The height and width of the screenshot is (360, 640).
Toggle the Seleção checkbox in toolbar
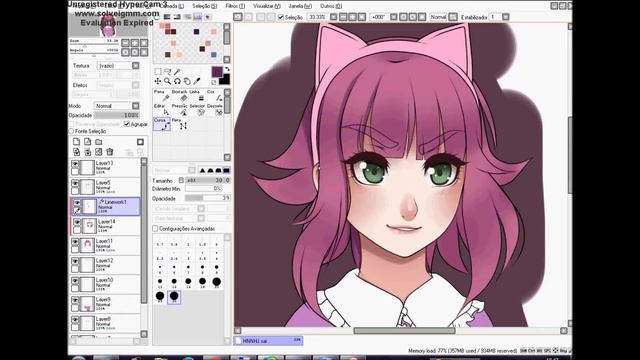click(281, 17)
